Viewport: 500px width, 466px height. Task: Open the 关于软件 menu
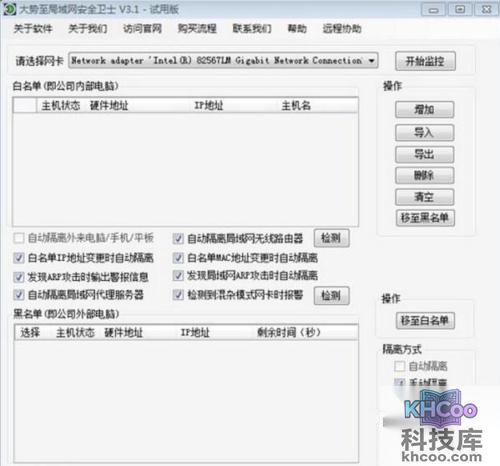pyautogui.click(x=33, y=29)
